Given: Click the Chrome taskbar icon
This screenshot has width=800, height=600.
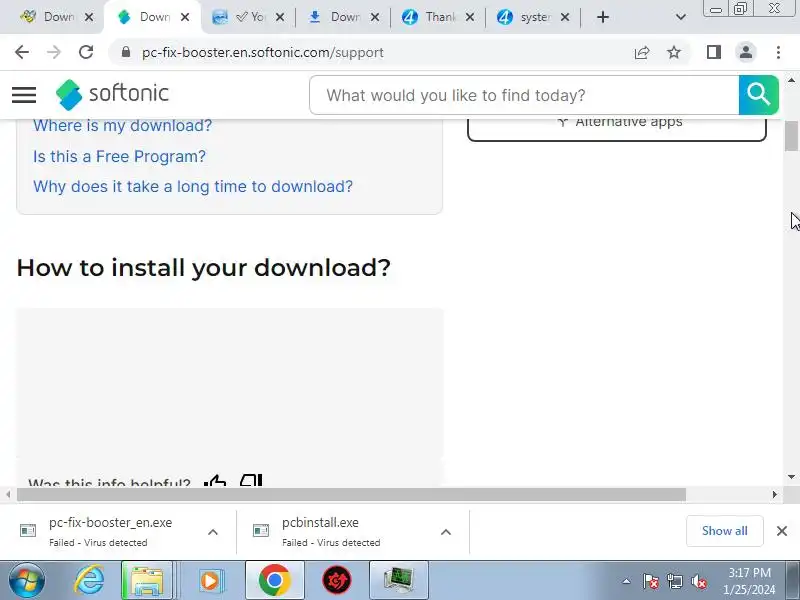Looking at the screenshot, I should click(x=274, y=581).
